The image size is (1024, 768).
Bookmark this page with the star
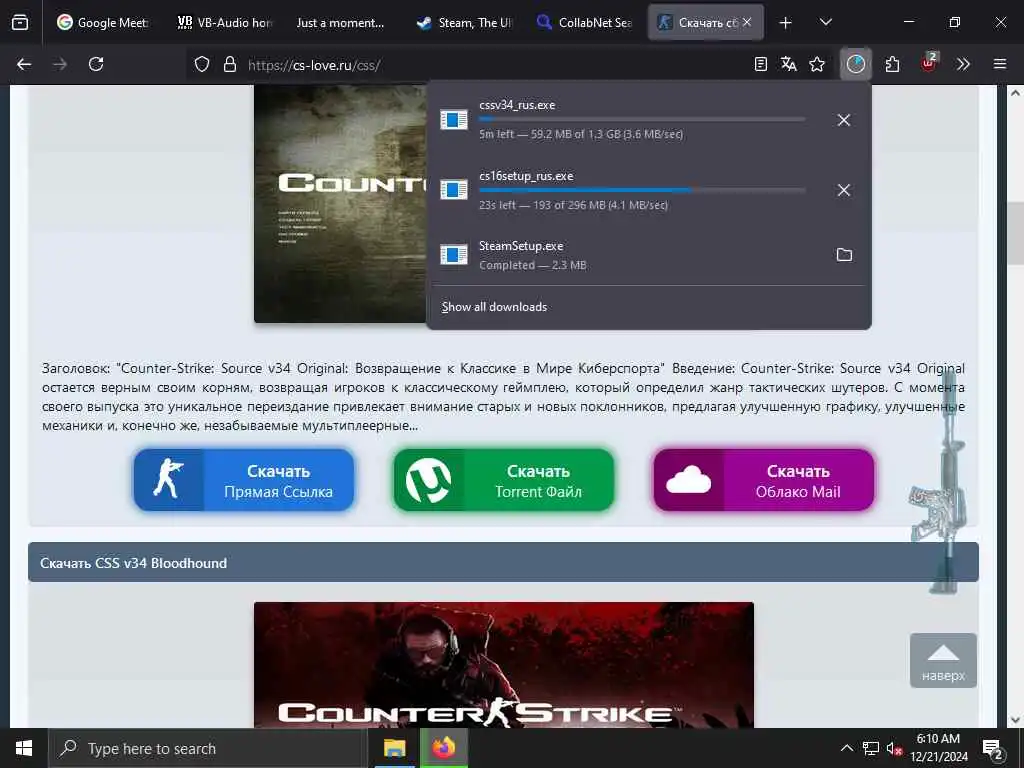817,64
